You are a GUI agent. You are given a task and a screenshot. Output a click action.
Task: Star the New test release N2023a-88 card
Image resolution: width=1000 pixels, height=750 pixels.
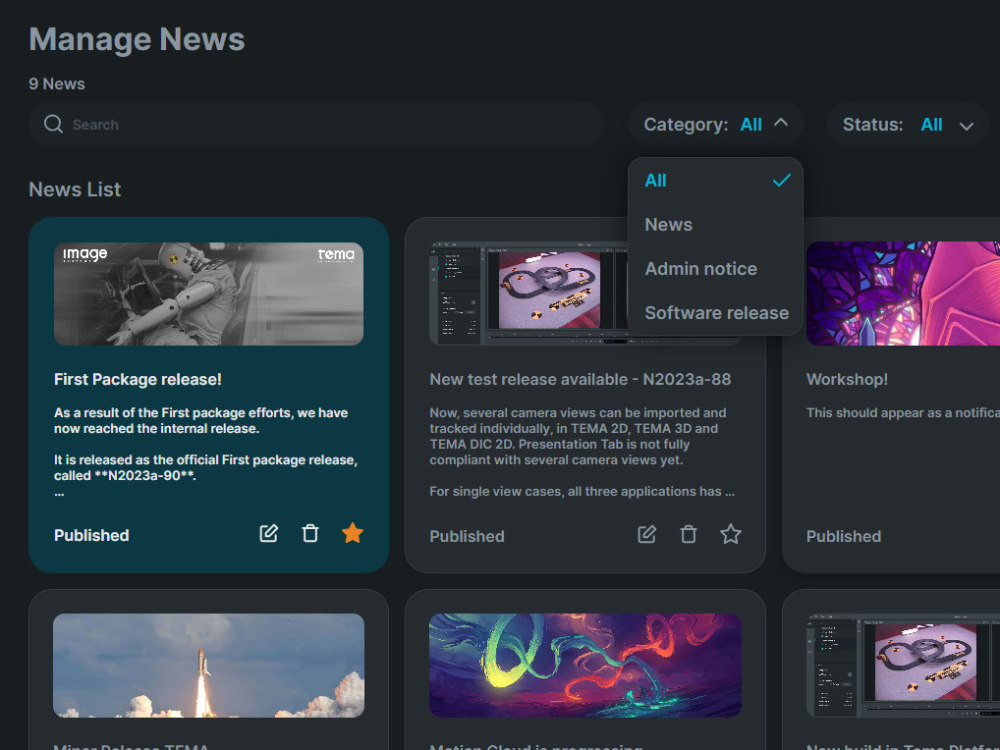(730, 534)
